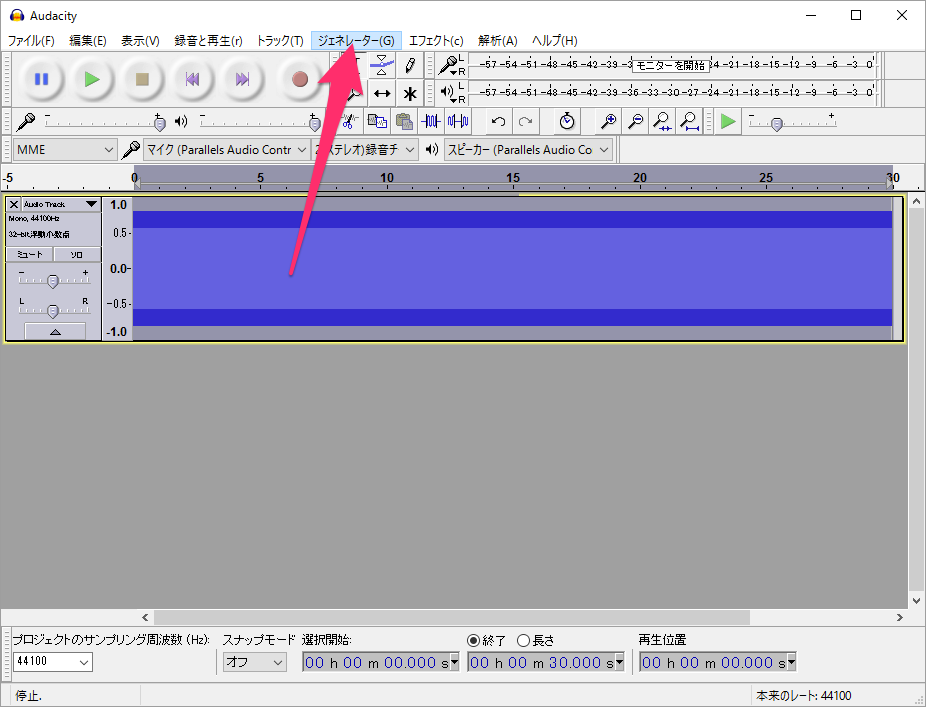926x707 pixels.
Task: Click the Copy toolbar icon
Action: click(x=377, y=122)
